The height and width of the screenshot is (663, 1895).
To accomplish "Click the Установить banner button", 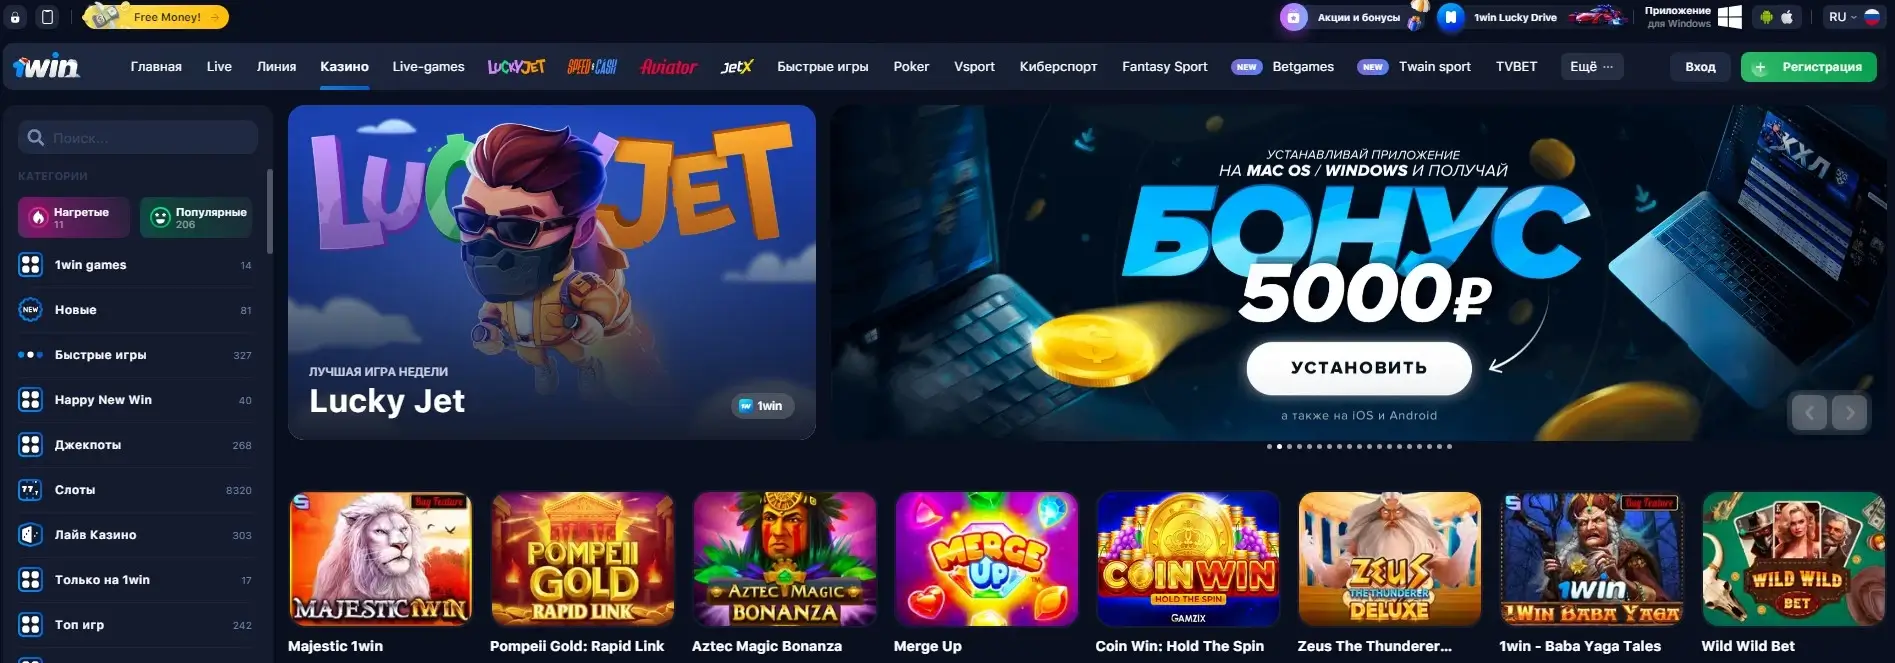I will coord(1359,368).
